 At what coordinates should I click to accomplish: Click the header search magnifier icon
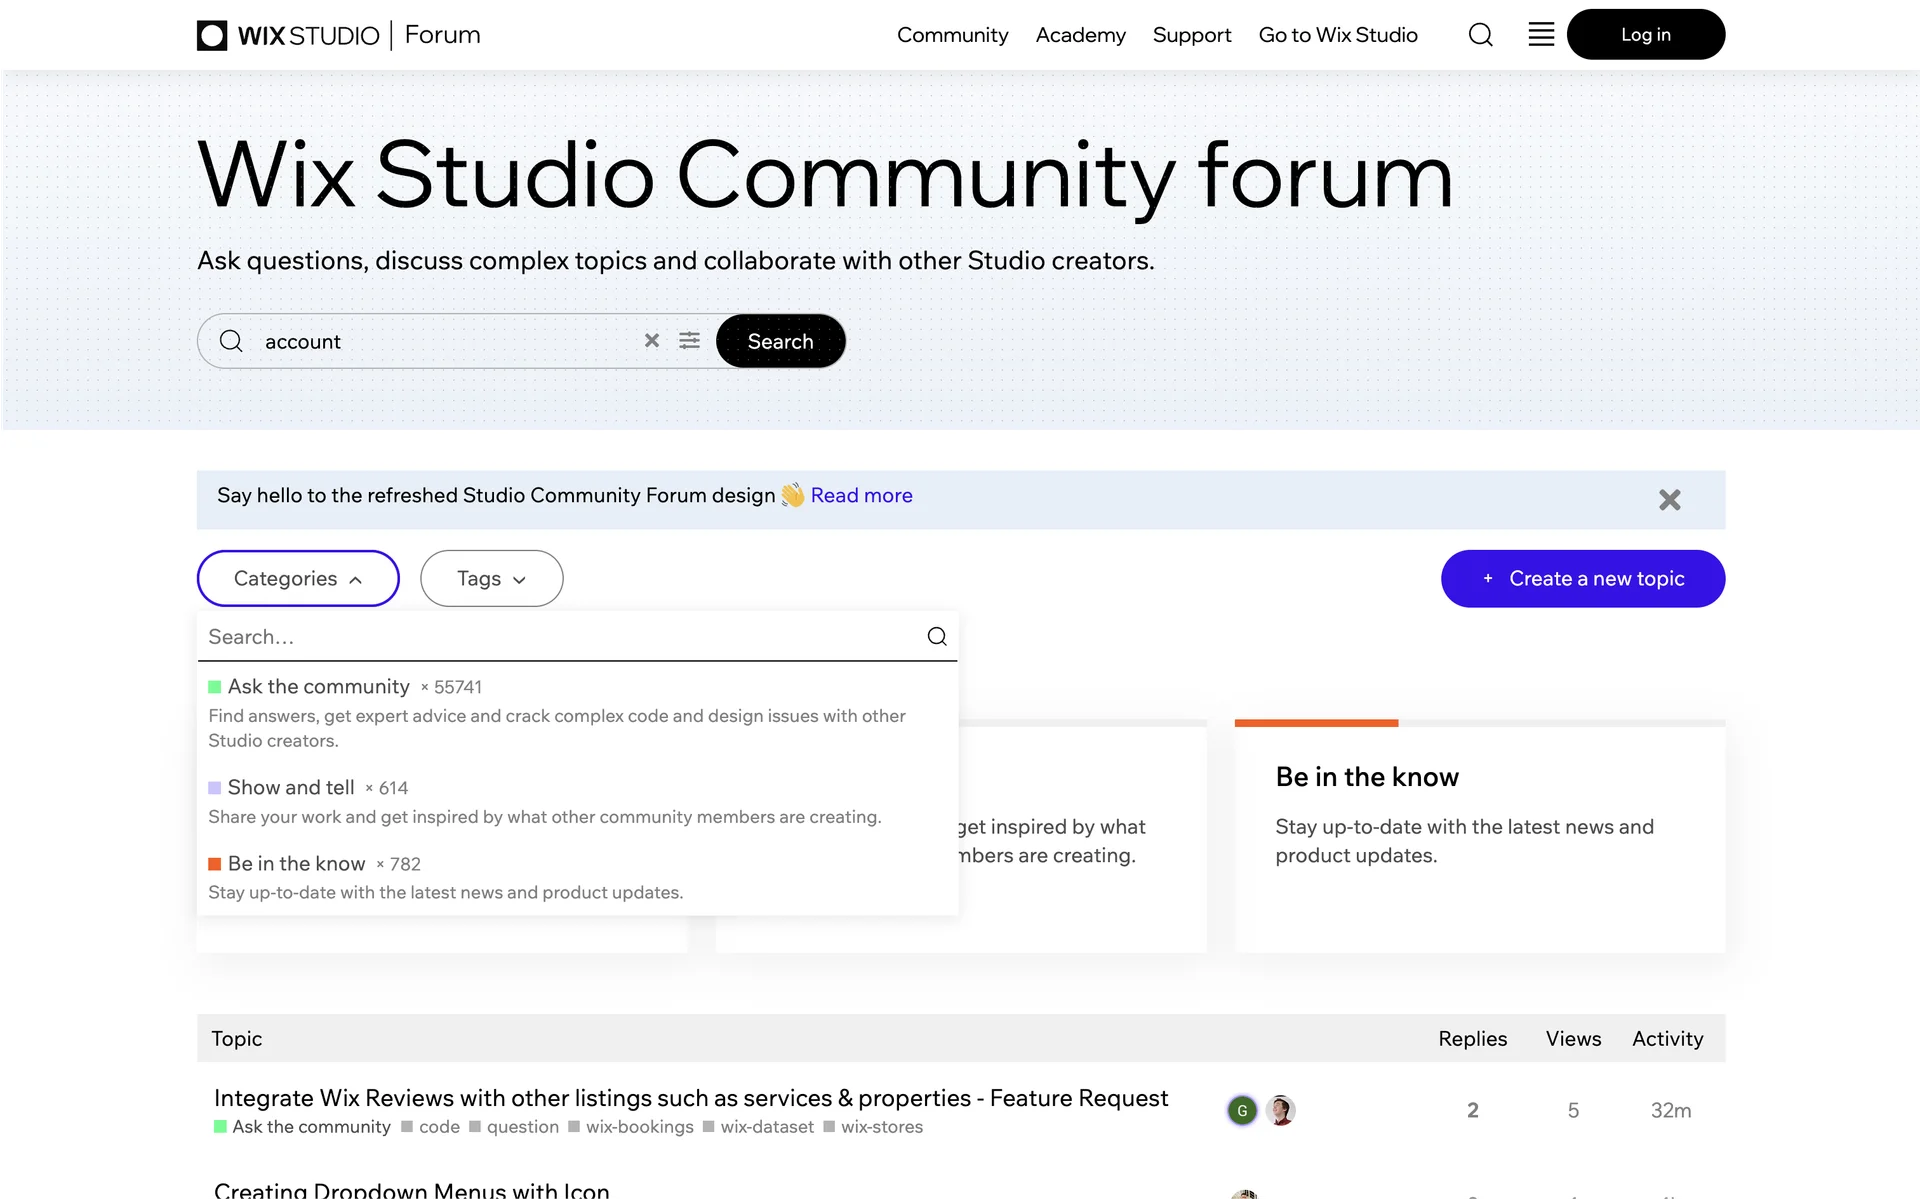tap(1480, 35)
